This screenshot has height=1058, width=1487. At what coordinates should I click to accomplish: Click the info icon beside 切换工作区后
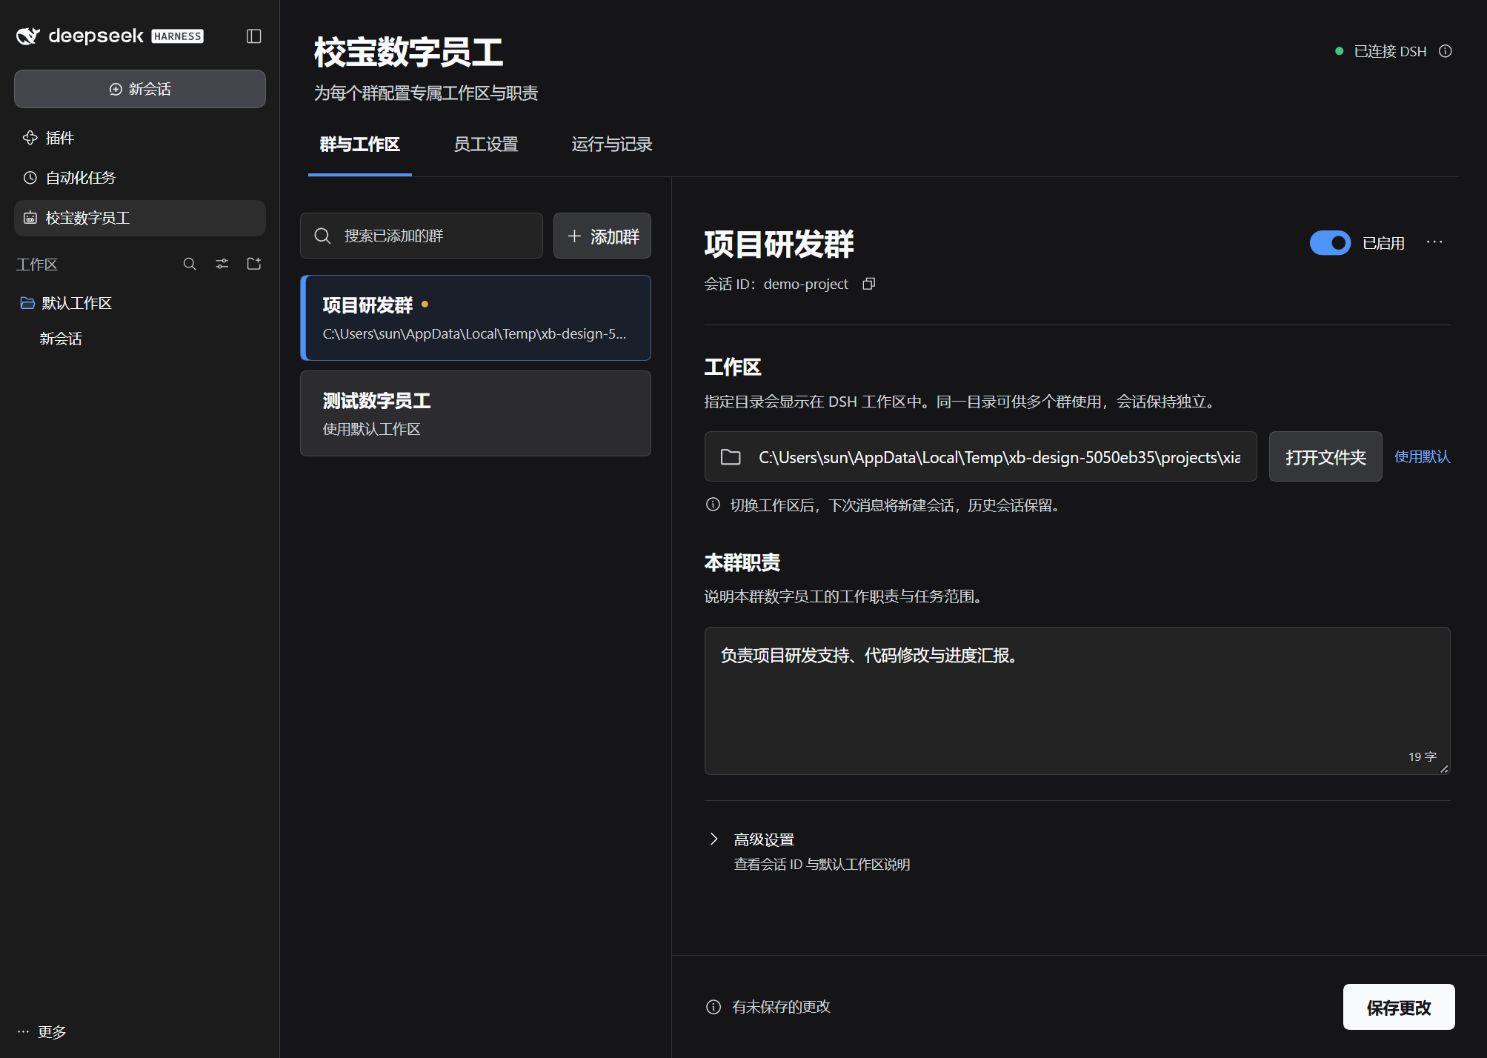tap(713, 505)
